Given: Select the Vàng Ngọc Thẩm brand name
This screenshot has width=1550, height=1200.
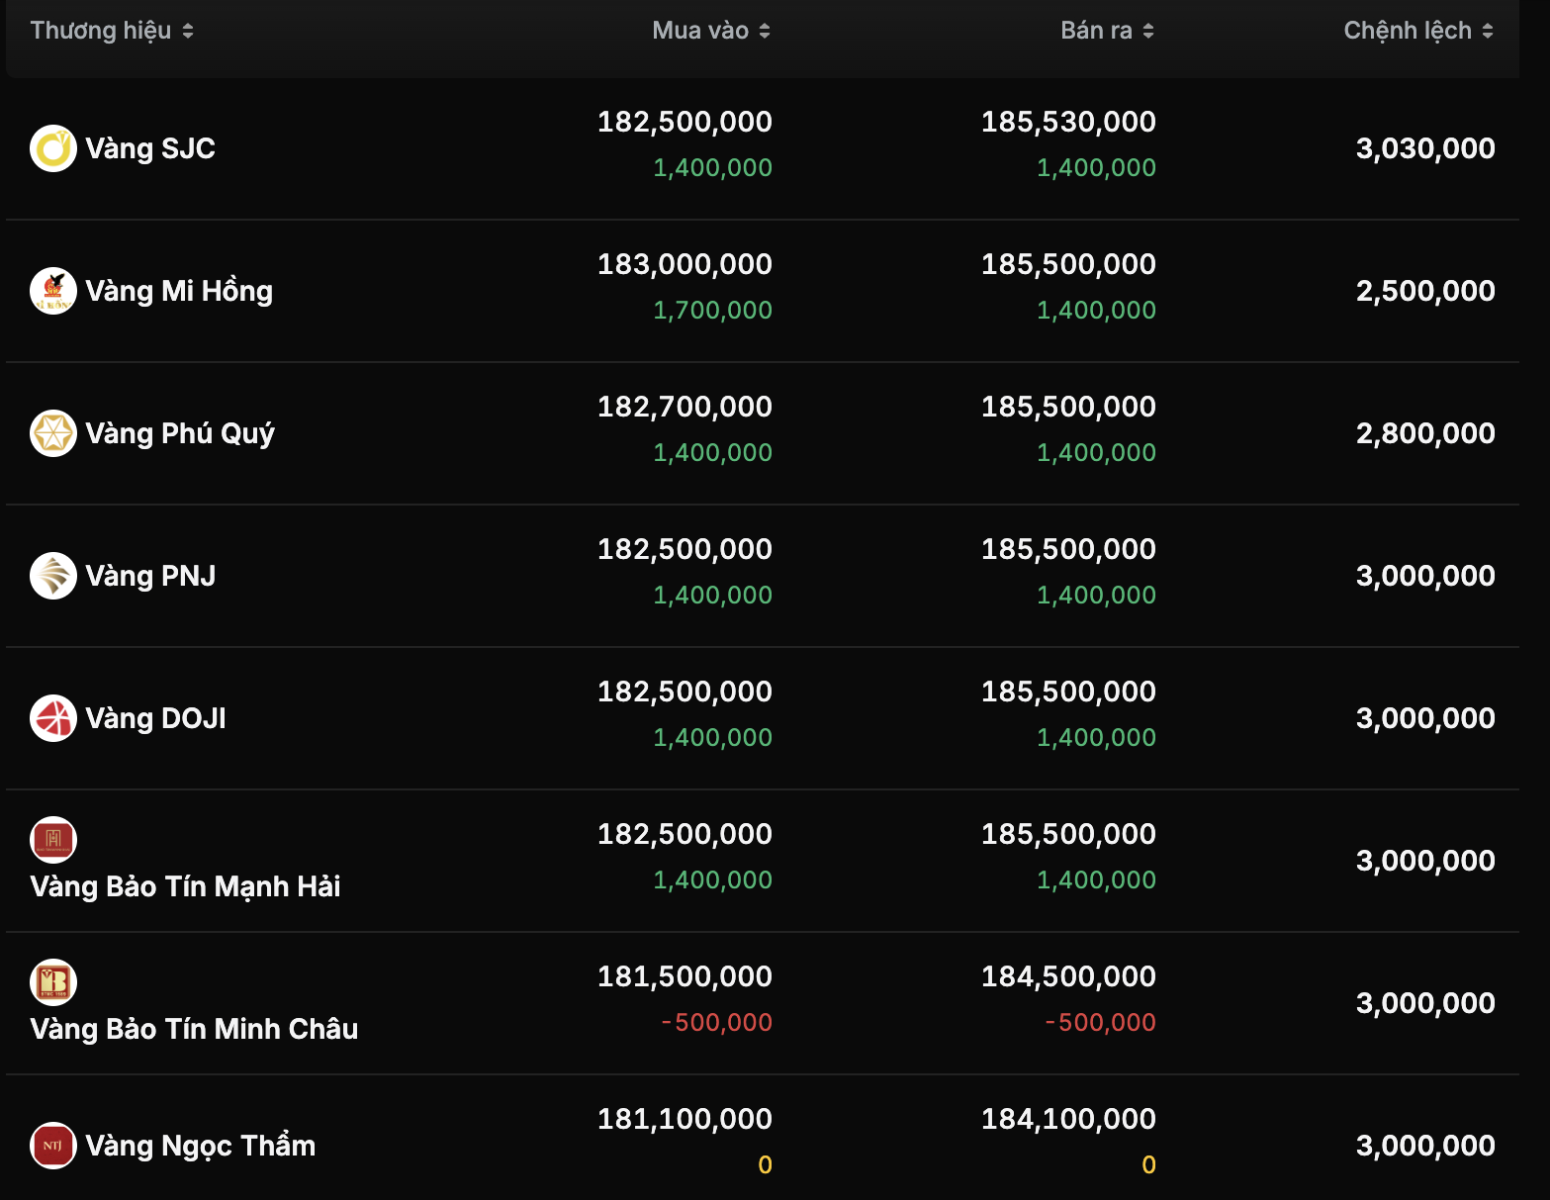Looking at the screenshot, I should tap(200, 1146).
